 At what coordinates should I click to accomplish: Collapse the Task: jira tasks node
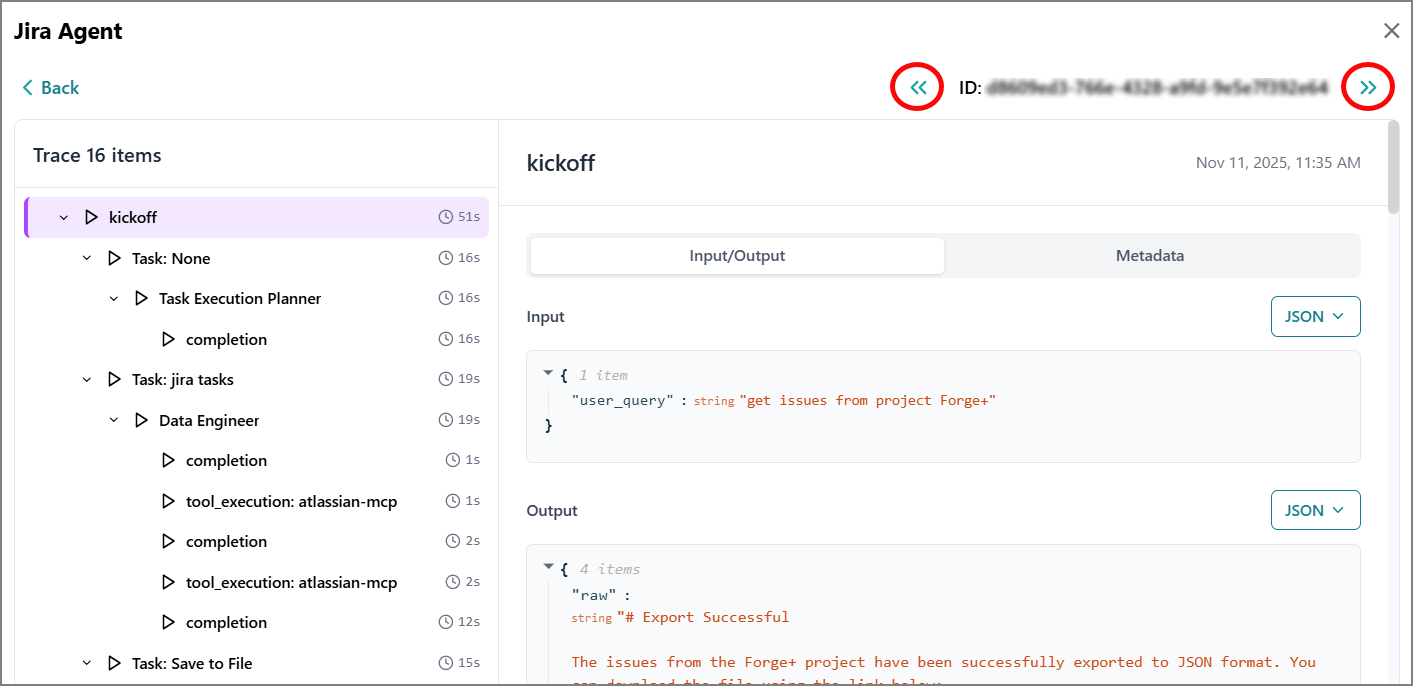tap(87, 380)
